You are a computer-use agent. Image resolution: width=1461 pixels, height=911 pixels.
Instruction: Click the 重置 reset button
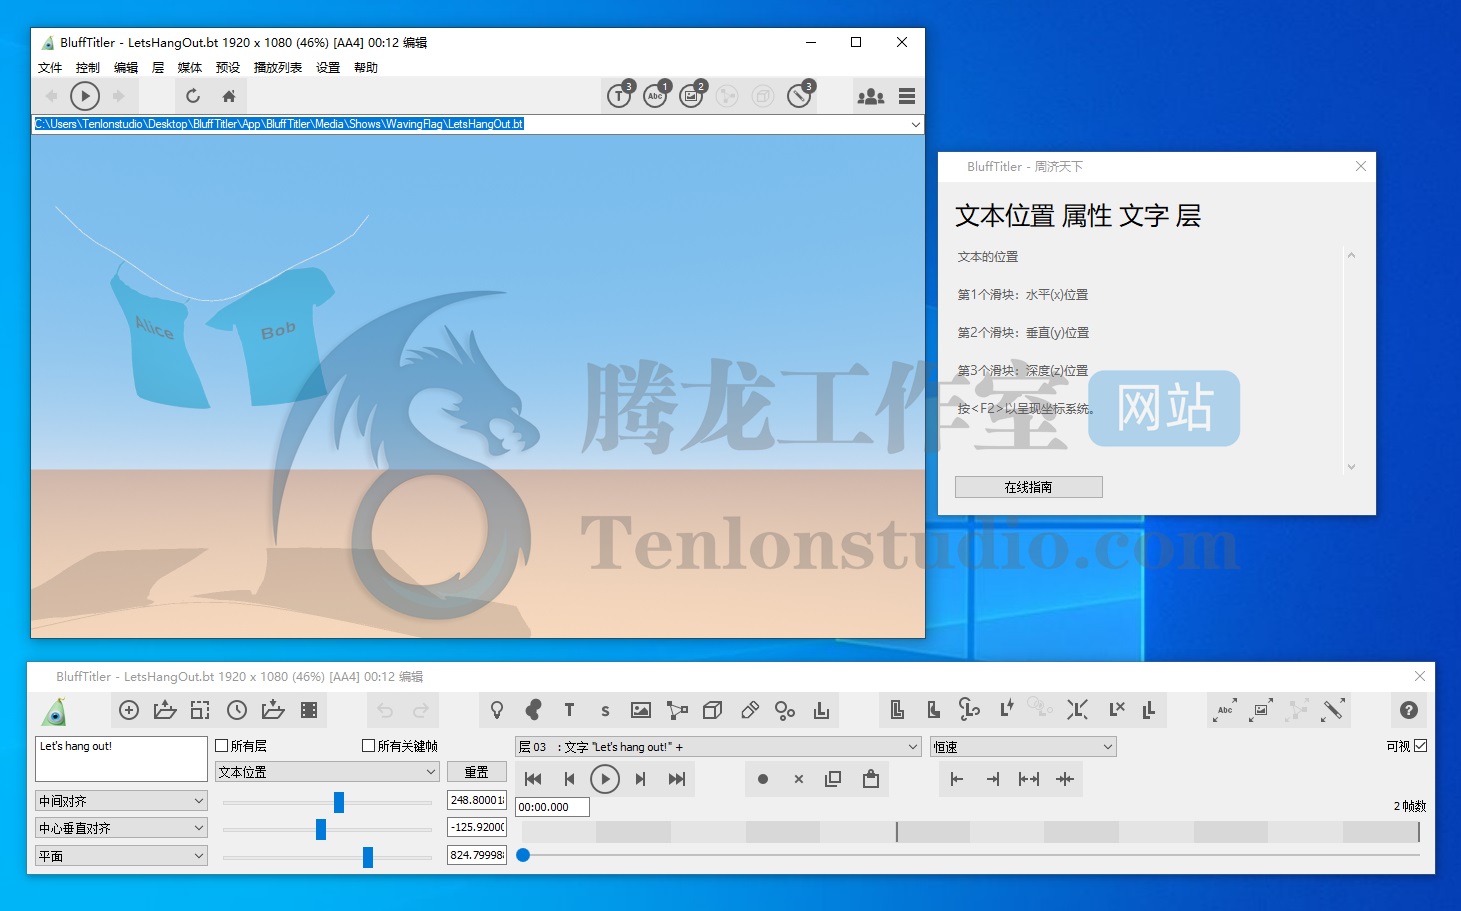[476, 772]
